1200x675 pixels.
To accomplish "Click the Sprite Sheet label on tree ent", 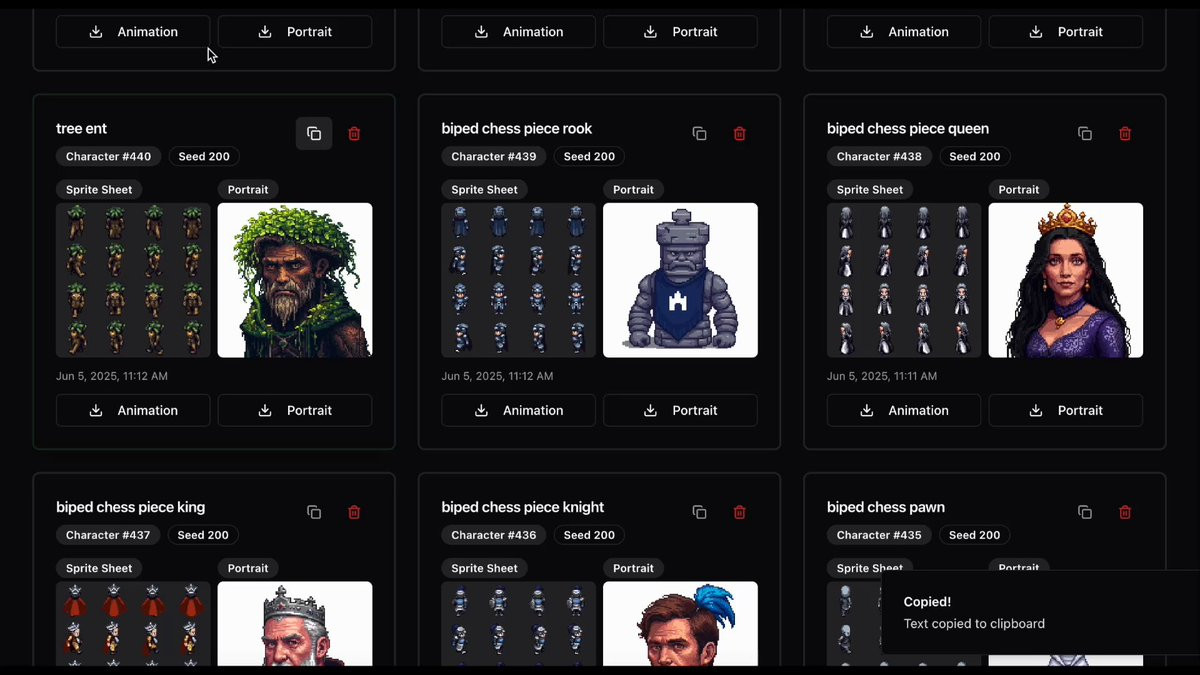I will point(99,189).
